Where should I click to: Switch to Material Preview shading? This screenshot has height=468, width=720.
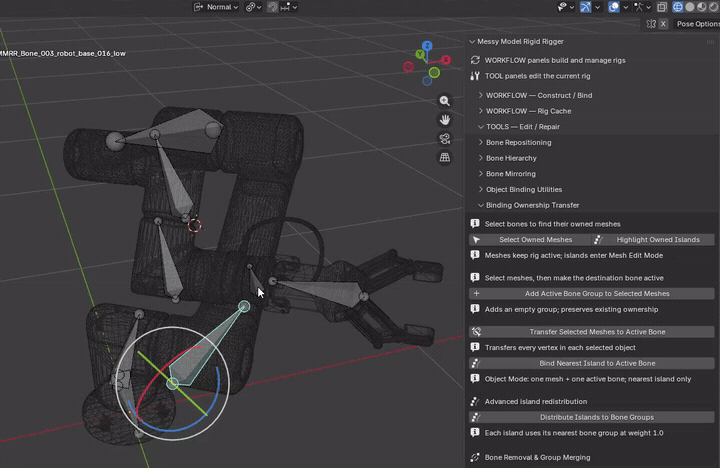[701, 7]
